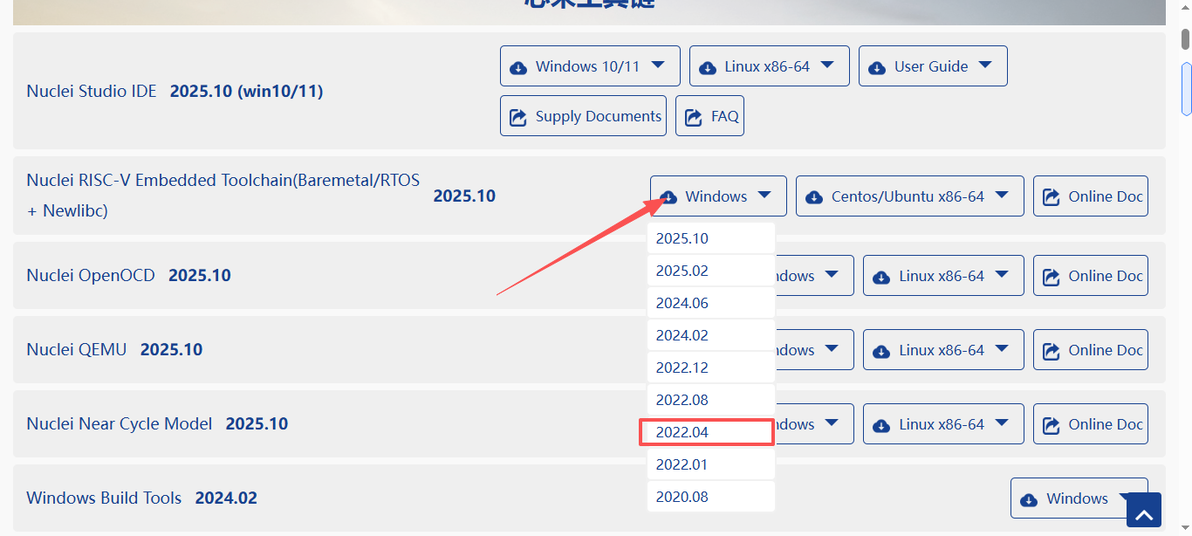The width and height of the screenshot is (1192, 536).
Task: Click Online Doc share icon in OpenOCD row
Action: click(x=1051, y=277)
